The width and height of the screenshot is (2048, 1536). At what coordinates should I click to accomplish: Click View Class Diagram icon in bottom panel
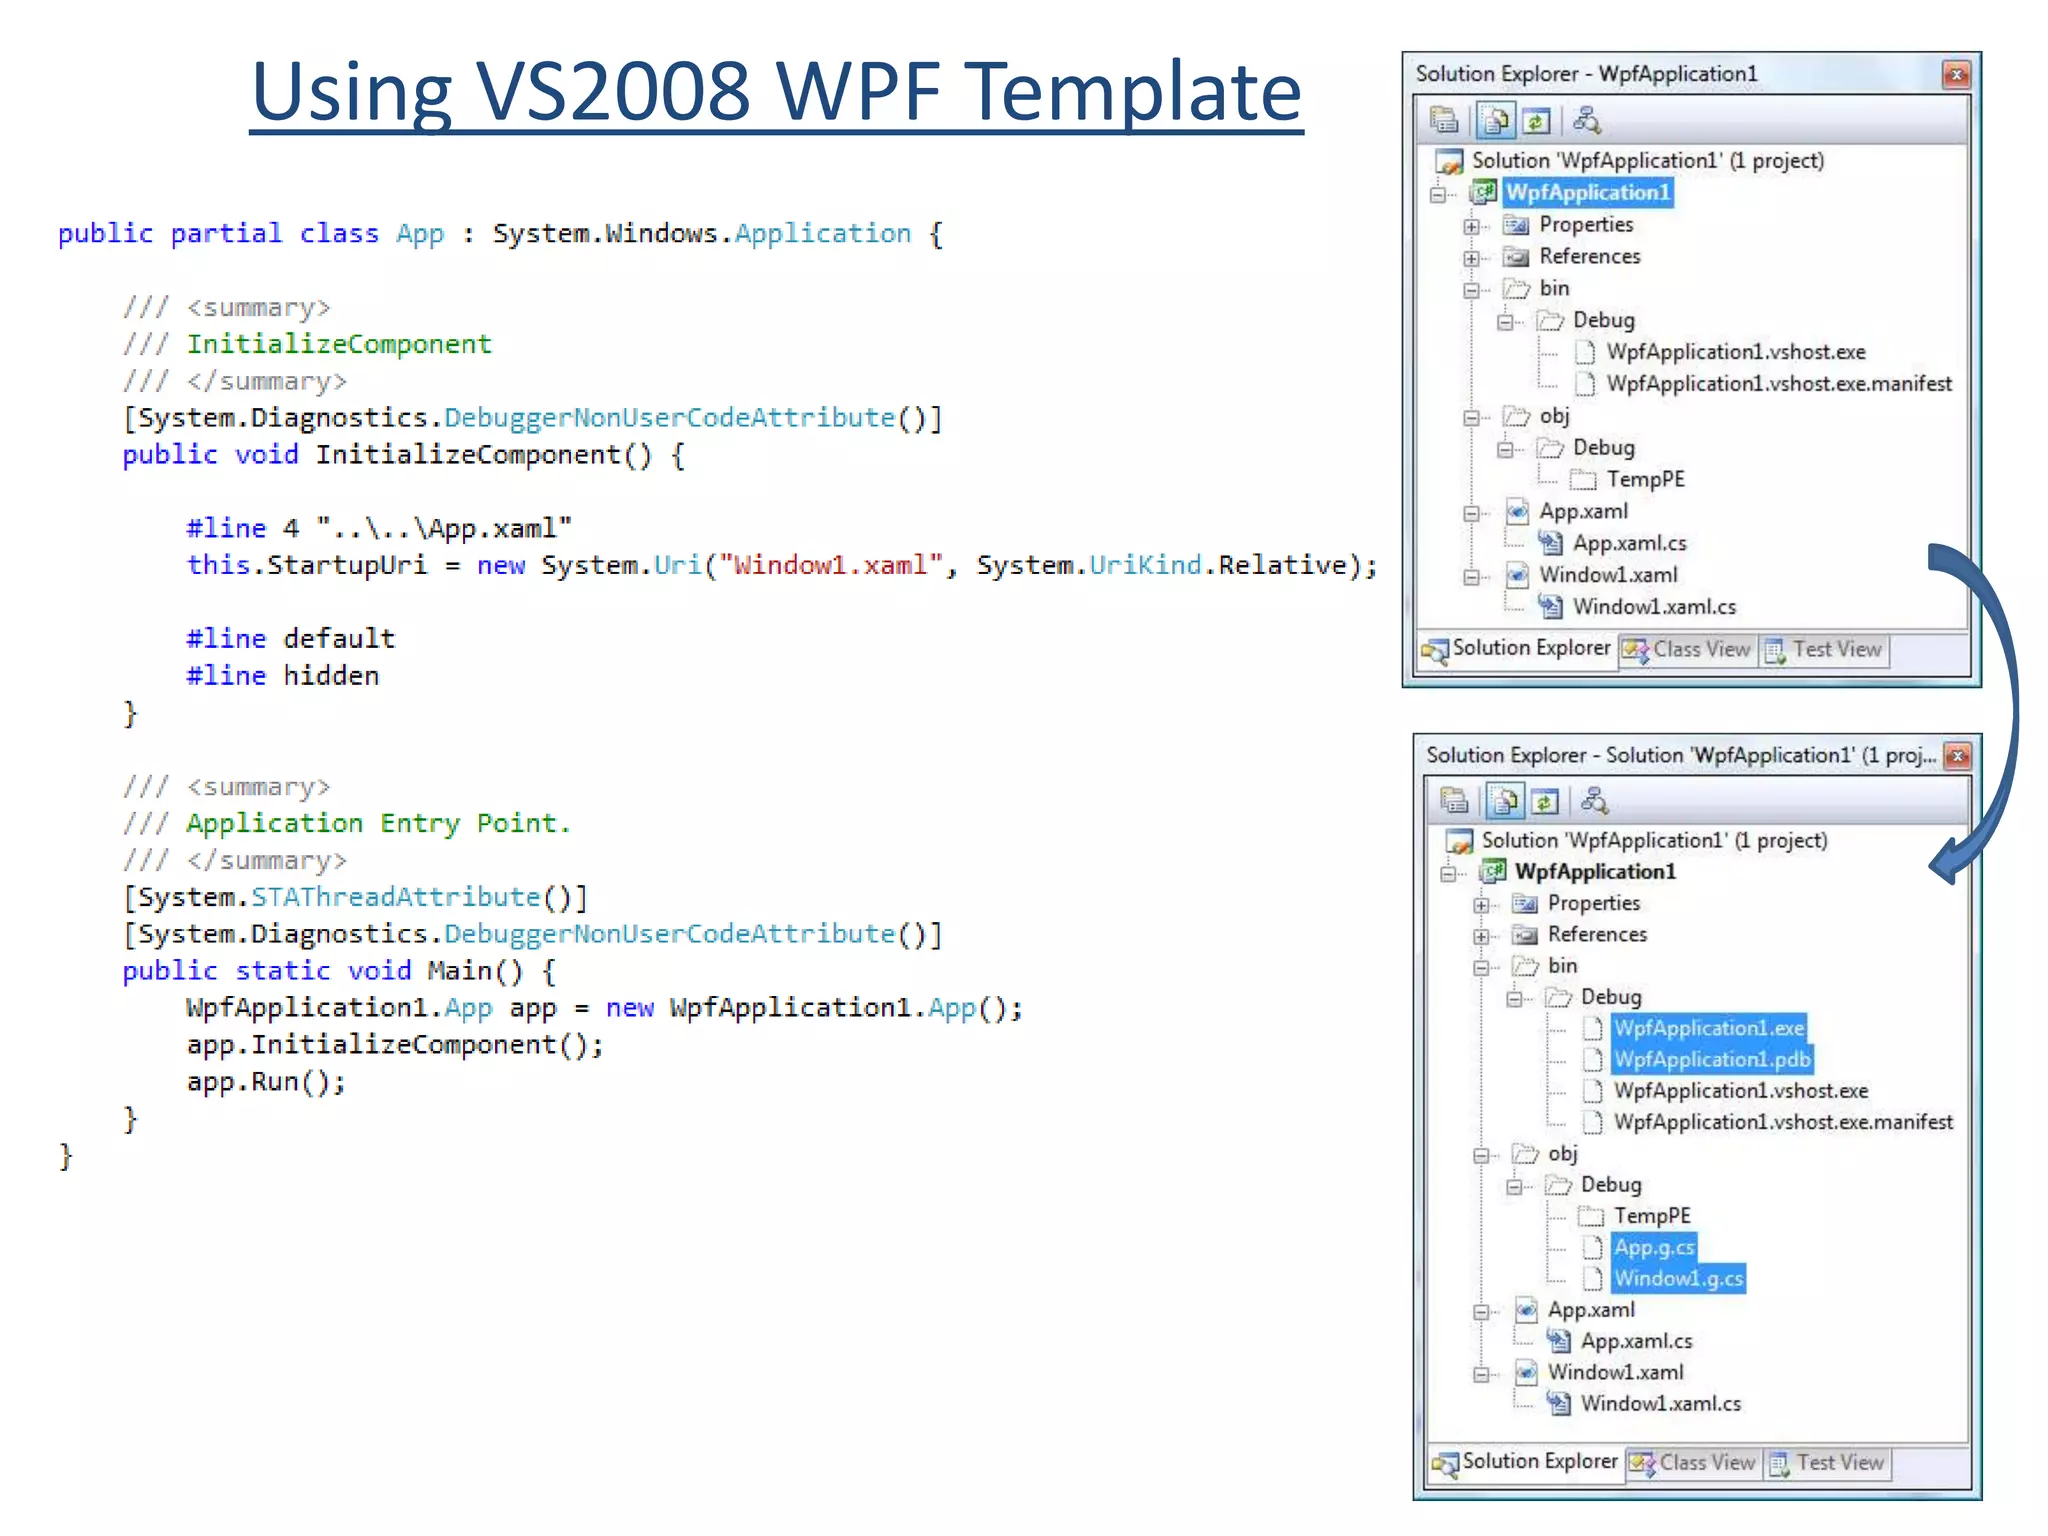pyautogui.click(x=1595, y=800)
